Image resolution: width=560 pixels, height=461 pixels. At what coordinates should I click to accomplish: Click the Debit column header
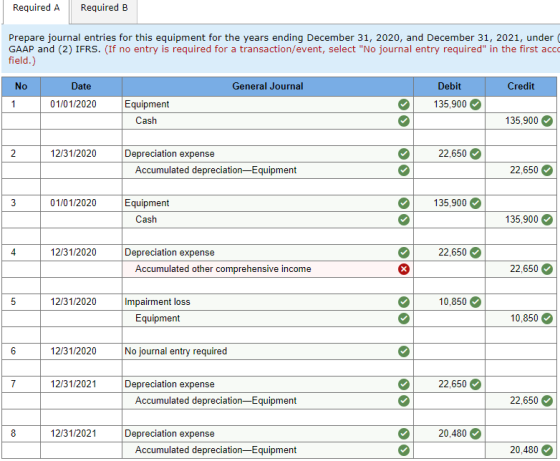point(449,86)
